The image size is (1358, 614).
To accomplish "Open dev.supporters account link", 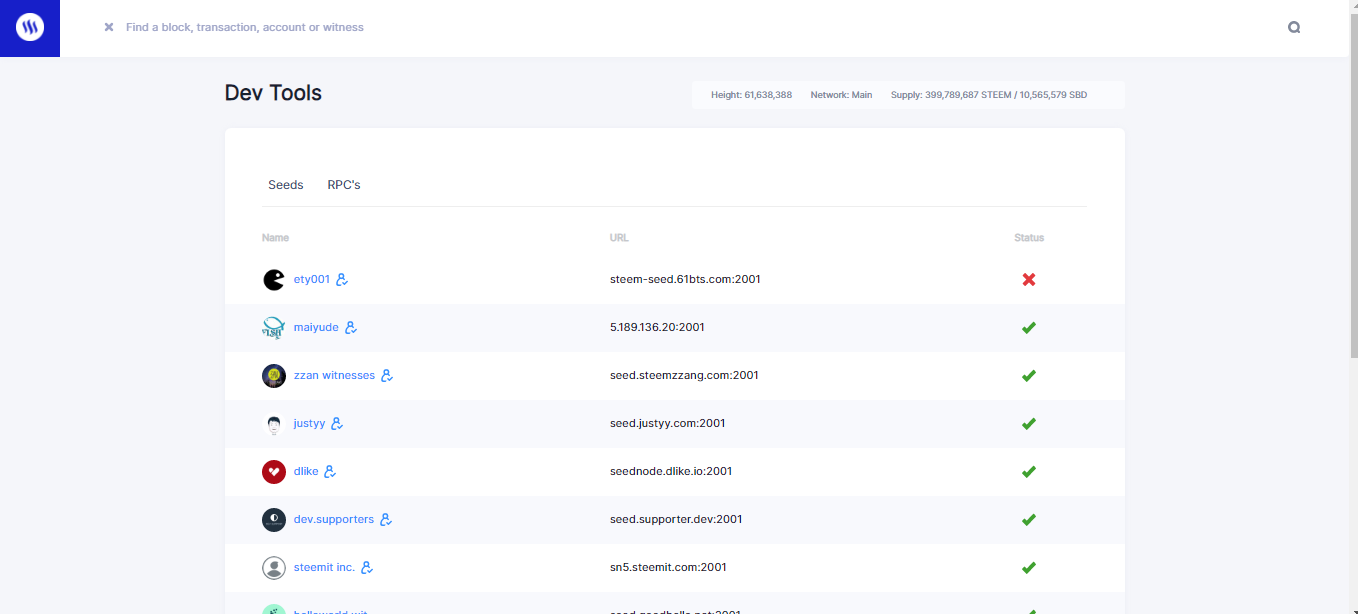I will coord(334,520).
